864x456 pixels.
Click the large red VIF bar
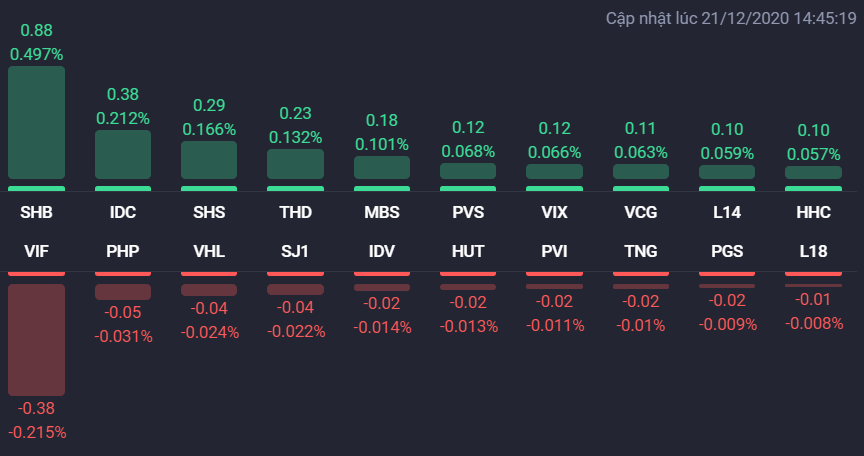[x=36, y=339]
